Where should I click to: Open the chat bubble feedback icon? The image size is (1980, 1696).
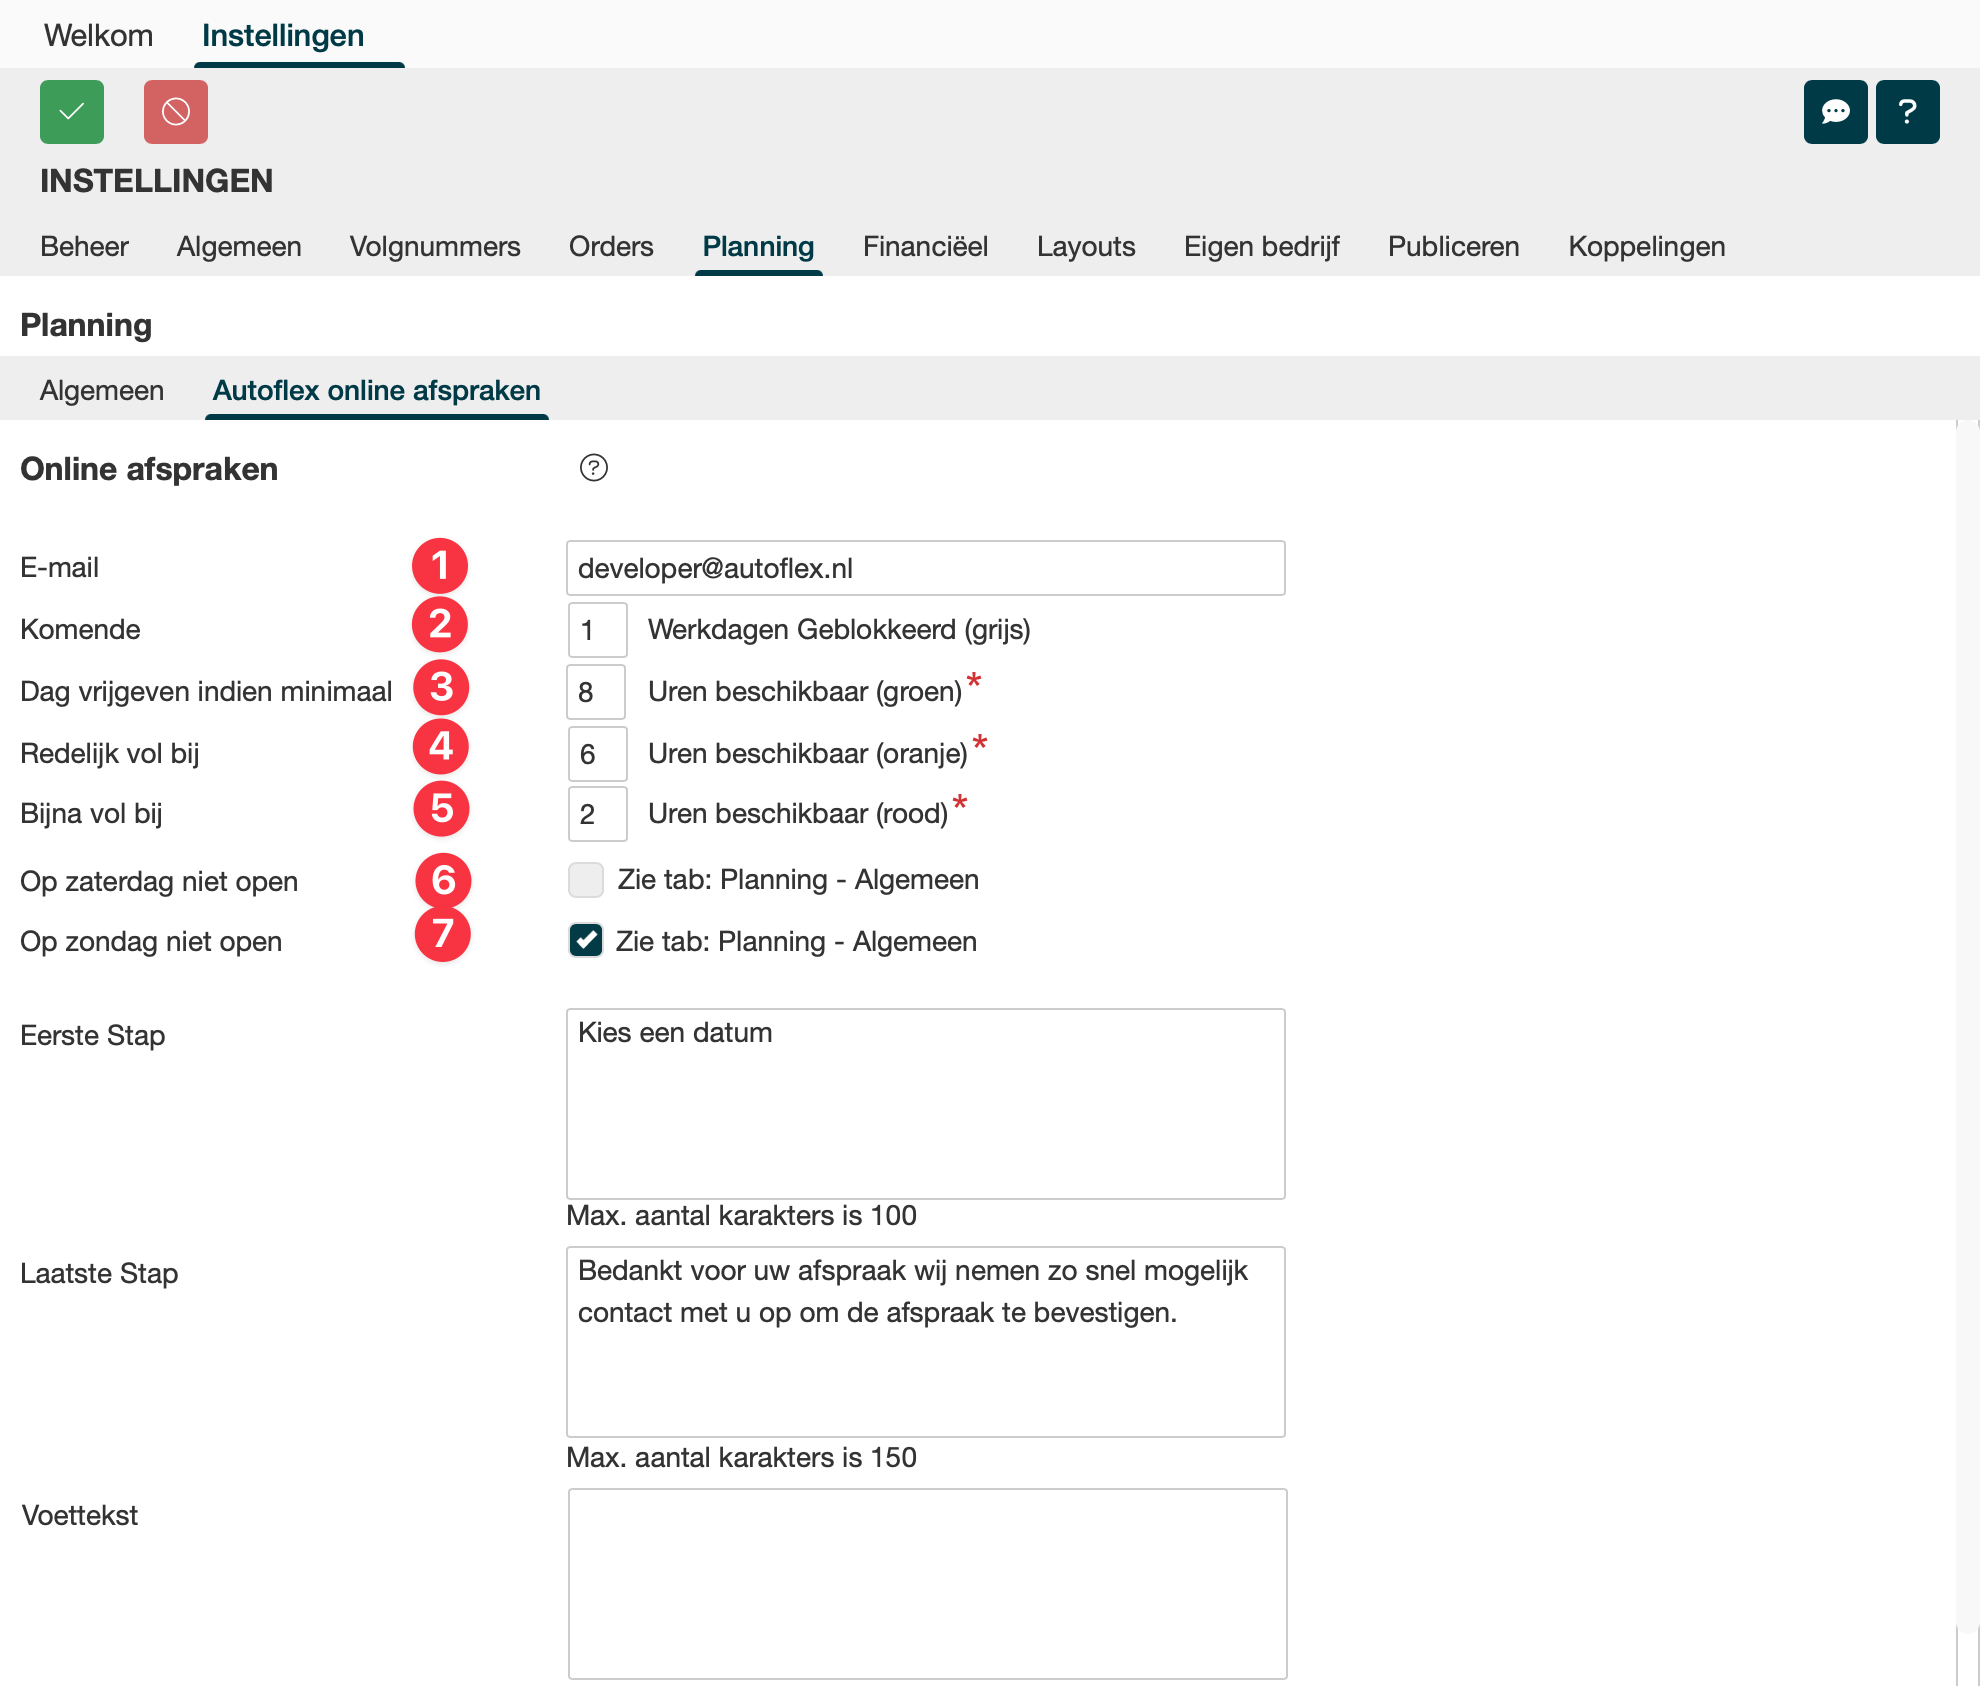pos(1835,112)
